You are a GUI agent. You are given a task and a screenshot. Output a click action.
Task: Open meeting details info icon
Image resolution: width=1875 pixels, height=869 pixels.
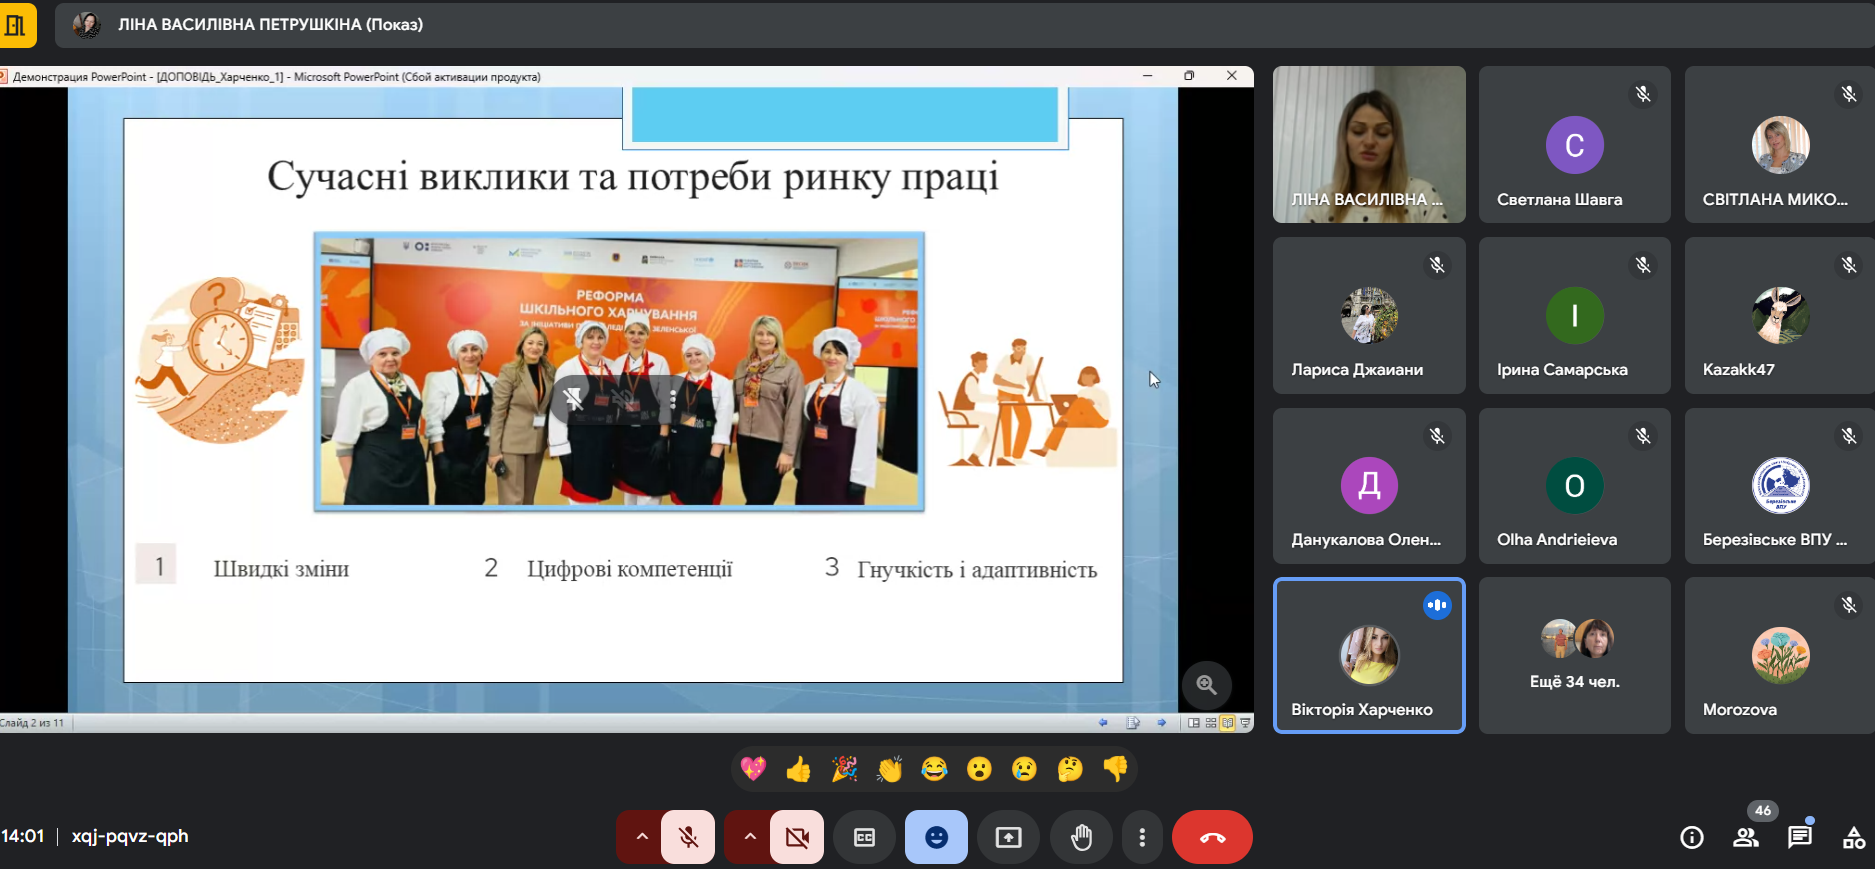coord(1691,837)
